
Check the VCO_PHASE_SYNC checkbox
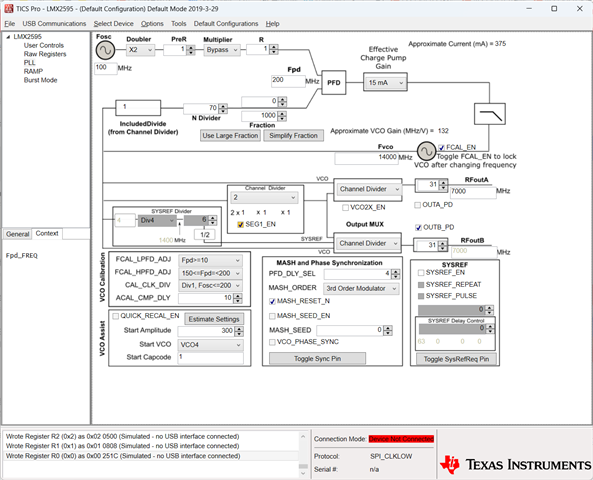[x=272, y=342]
